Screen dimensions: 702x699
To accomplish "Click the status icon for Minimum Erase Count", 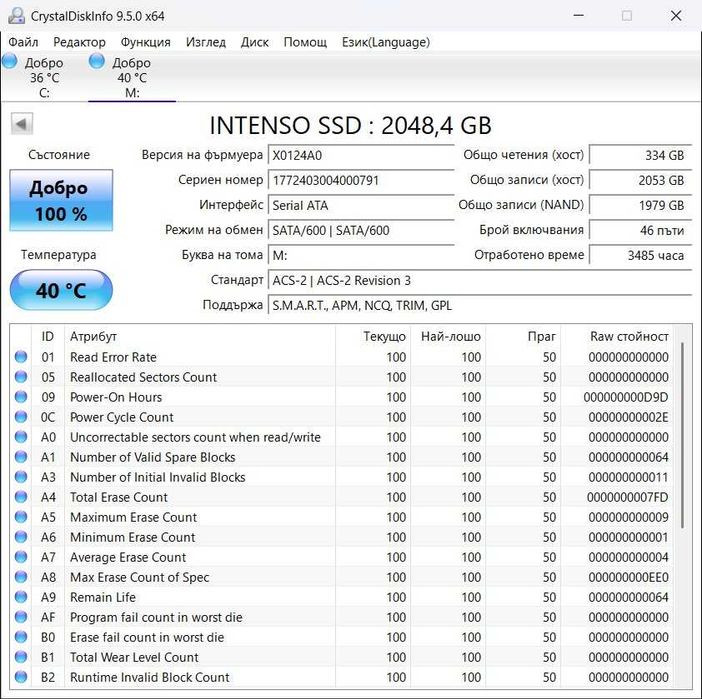I will point(21,537).
